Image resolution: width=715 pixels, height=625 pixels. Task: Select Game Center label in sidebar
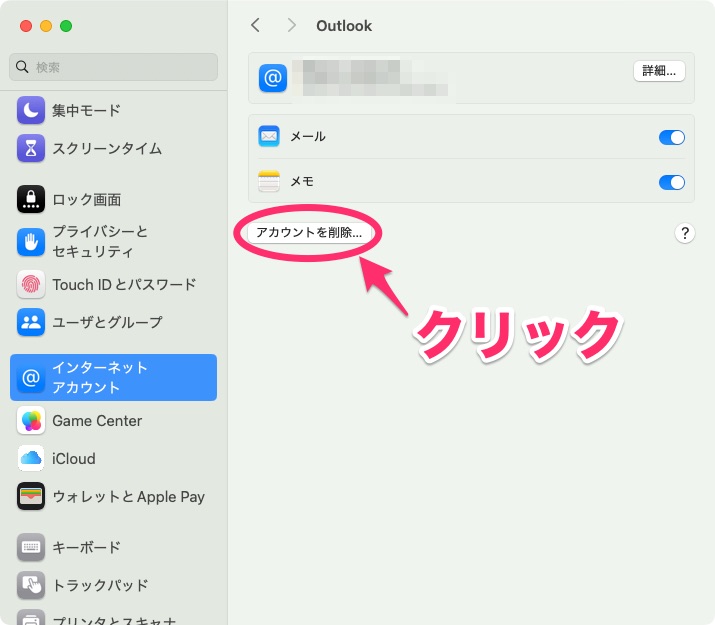tap(97, 420)
